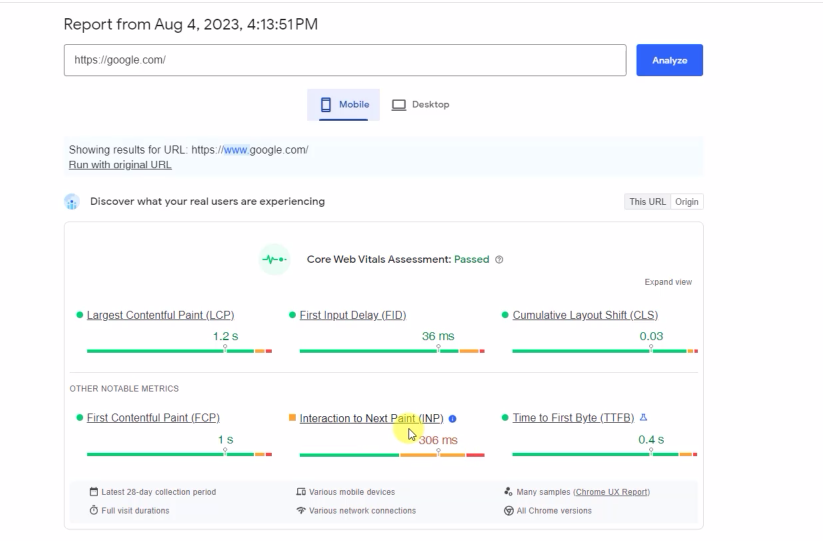Click the green CLS status dot
Image resolution: width=823 pixels, height=541 pixels.
pyautogui.click(x=505, y=315)
